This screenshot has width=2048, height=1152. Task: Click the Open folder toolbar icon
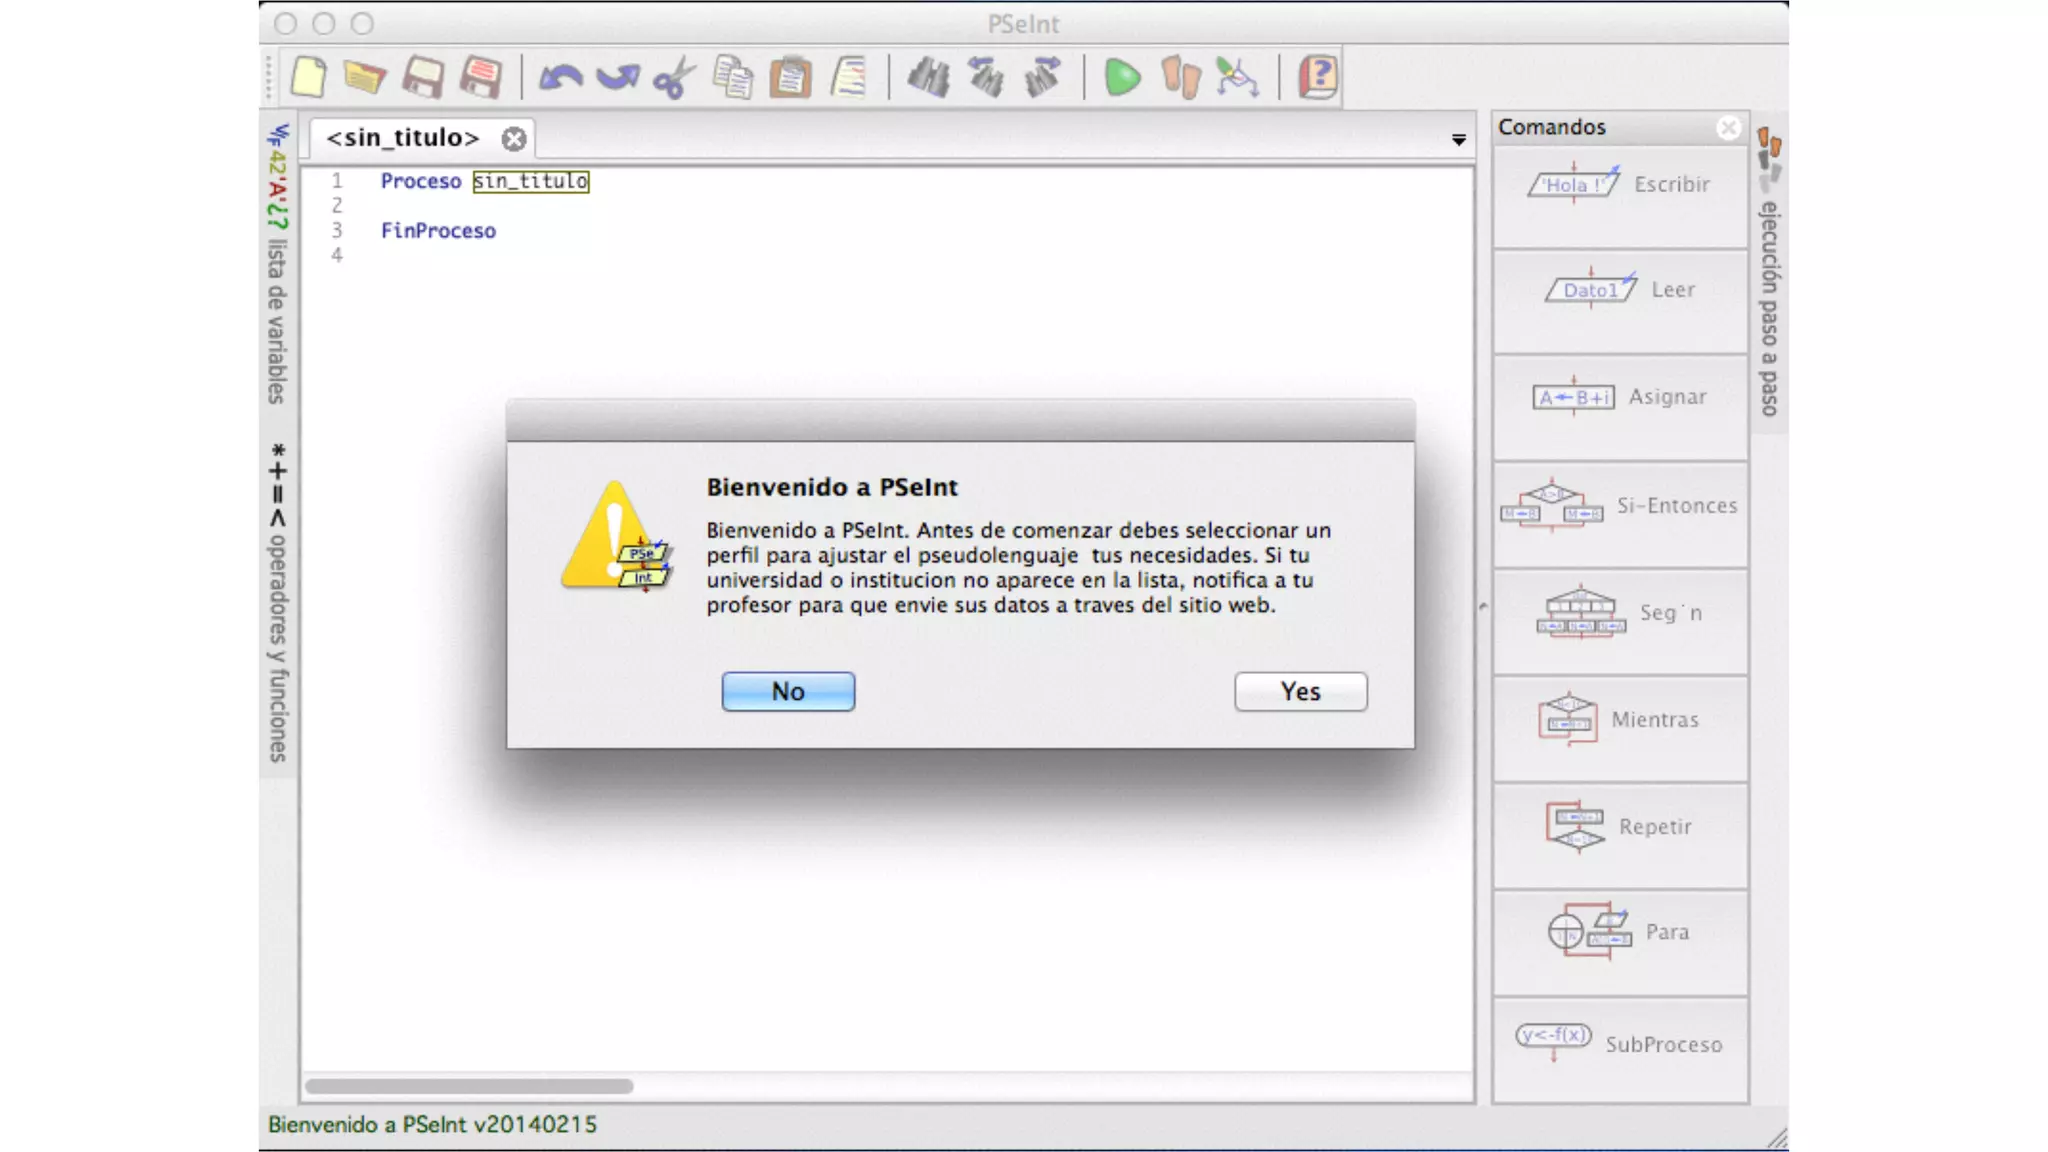pos(364,77)
